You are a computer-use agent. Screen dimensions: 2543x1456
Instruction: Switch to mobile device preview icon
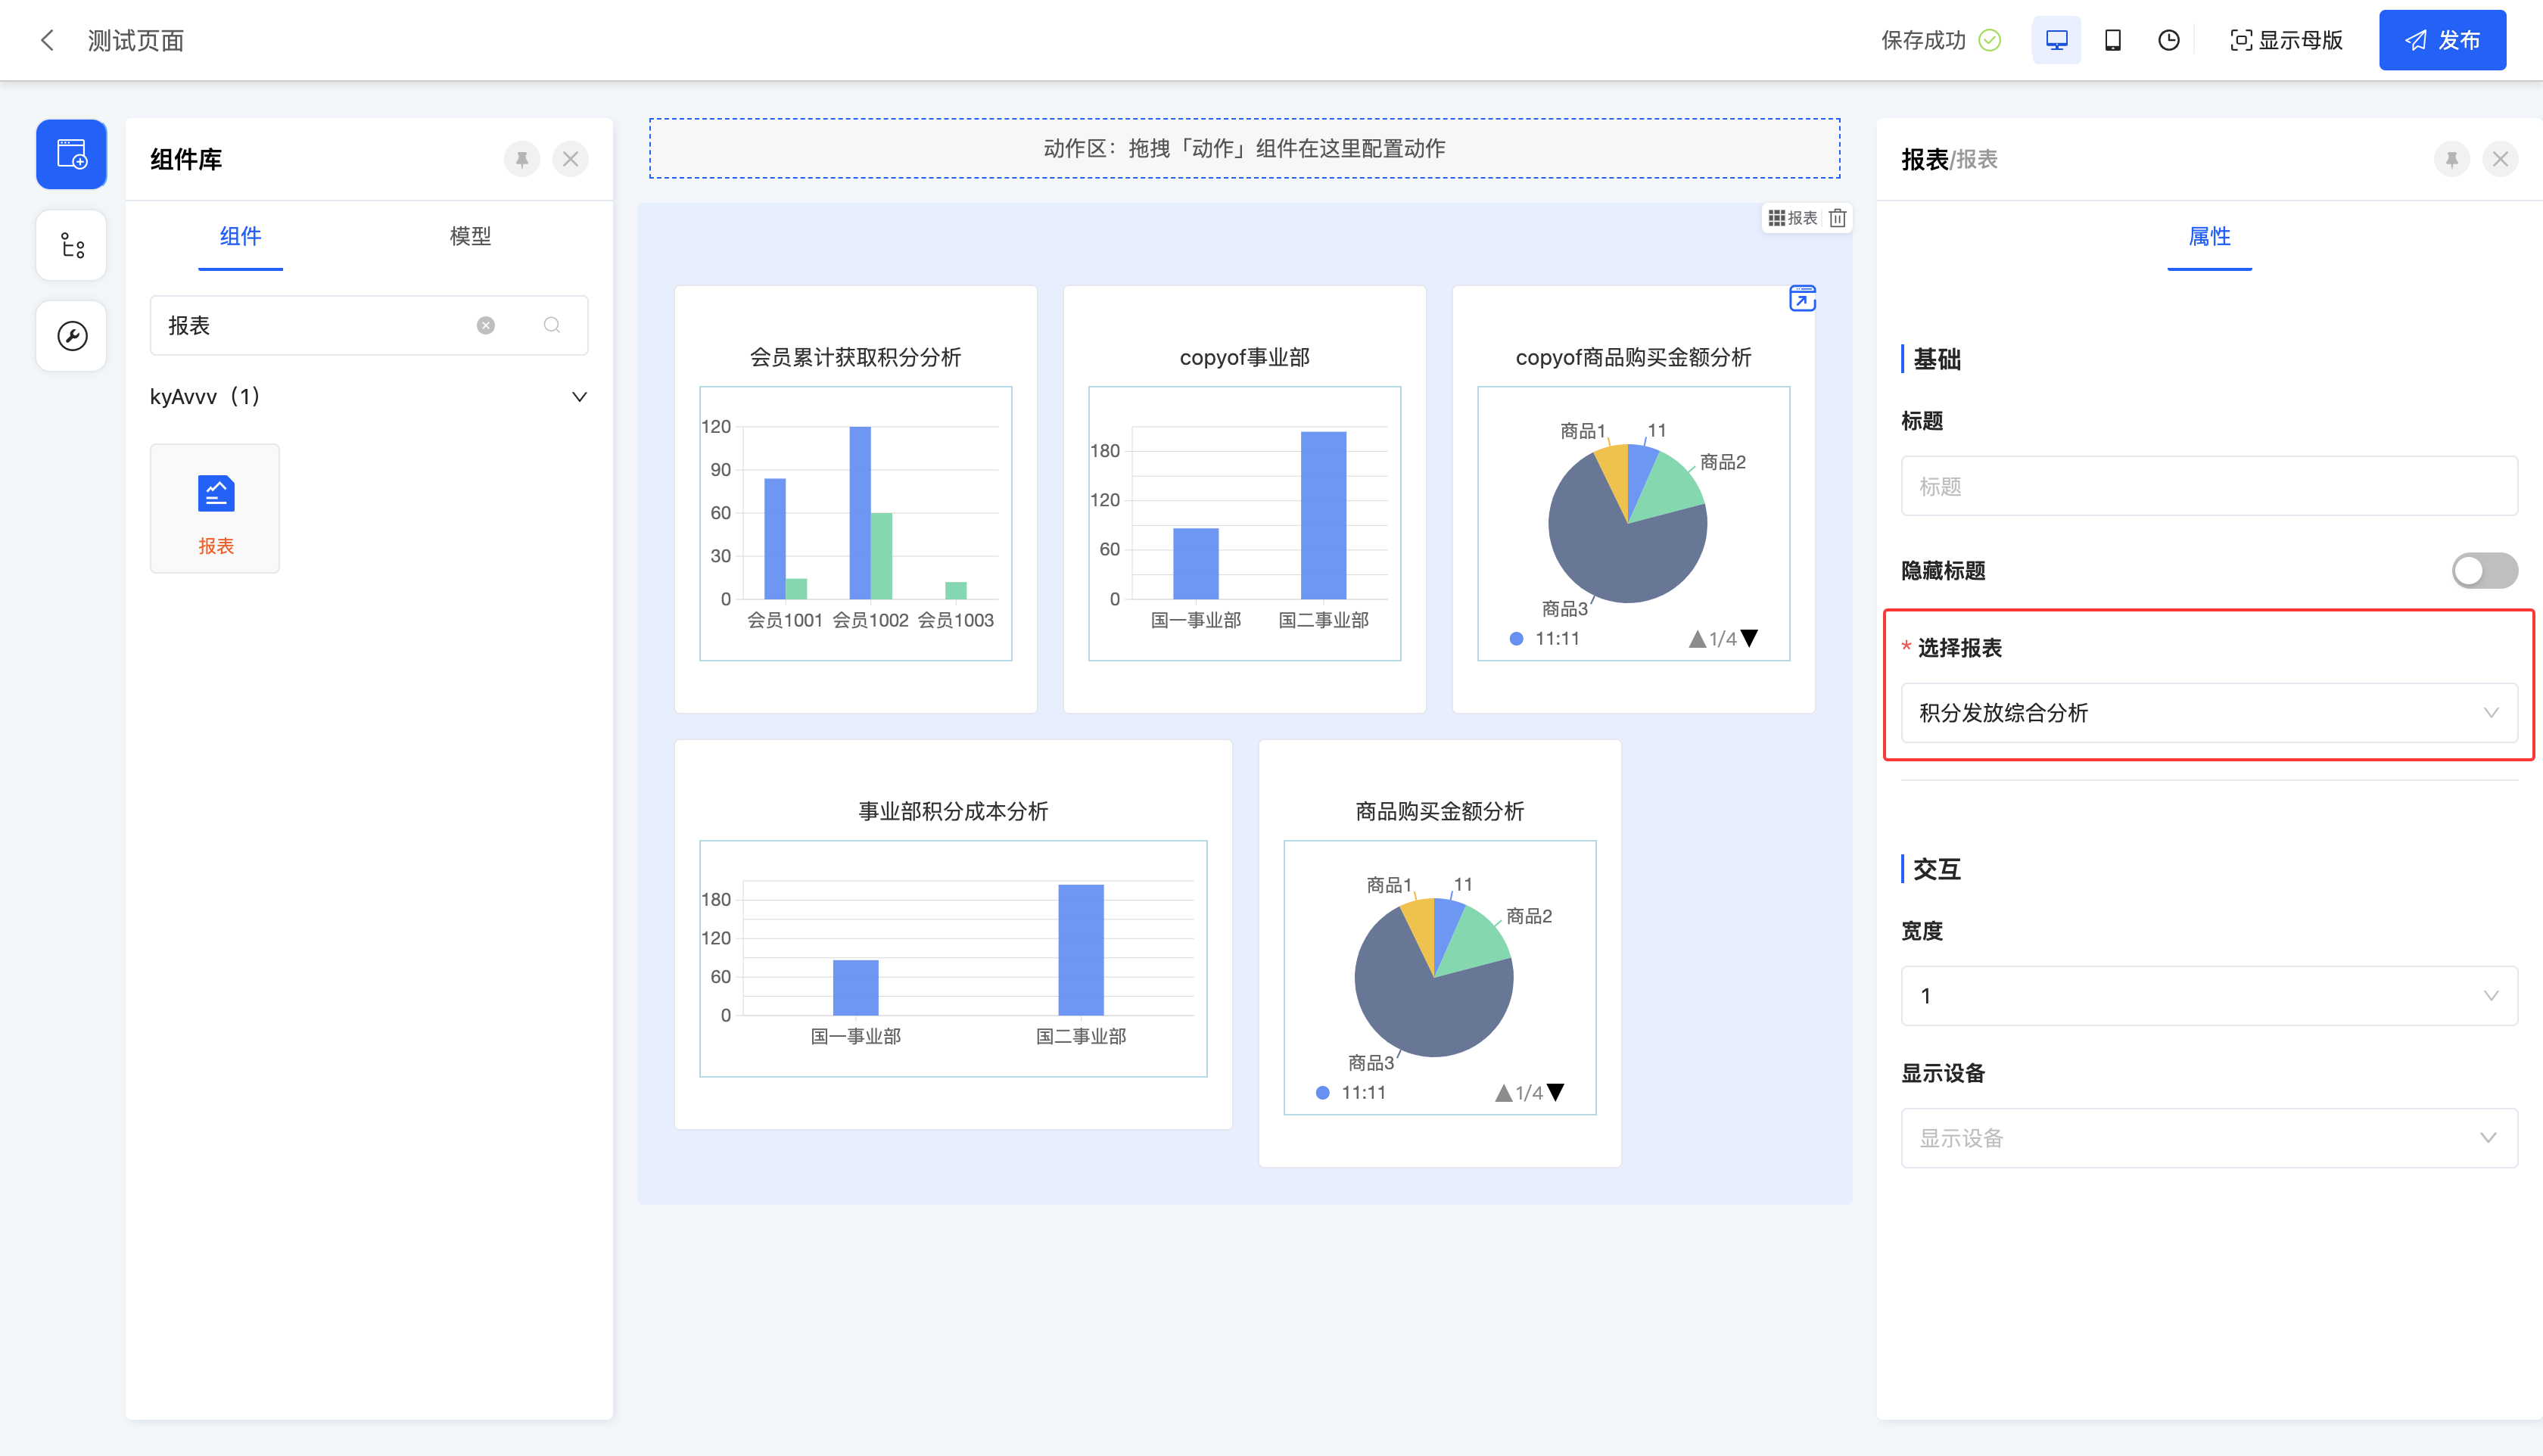(x=2112, y=40)
